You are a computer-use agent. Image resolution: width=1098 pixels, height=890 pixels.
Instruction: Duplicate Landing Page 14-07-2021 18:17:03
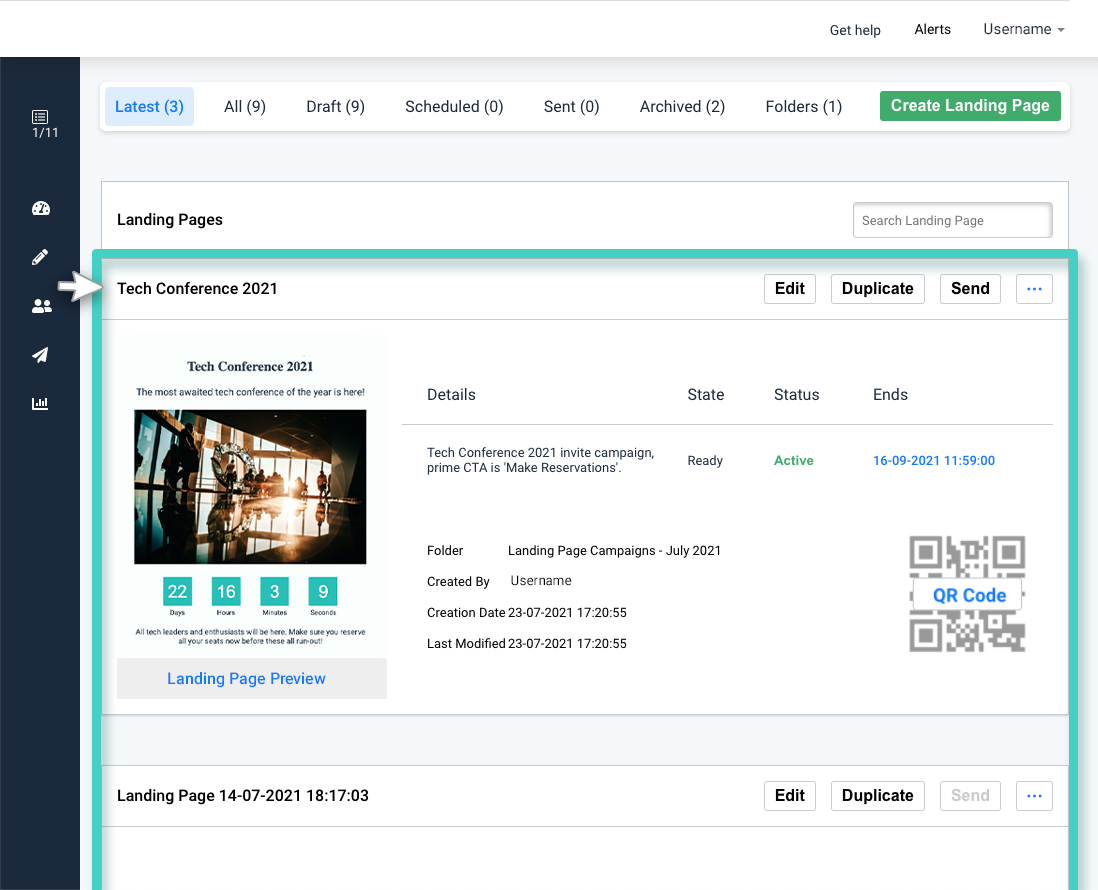tap(877, 795)
